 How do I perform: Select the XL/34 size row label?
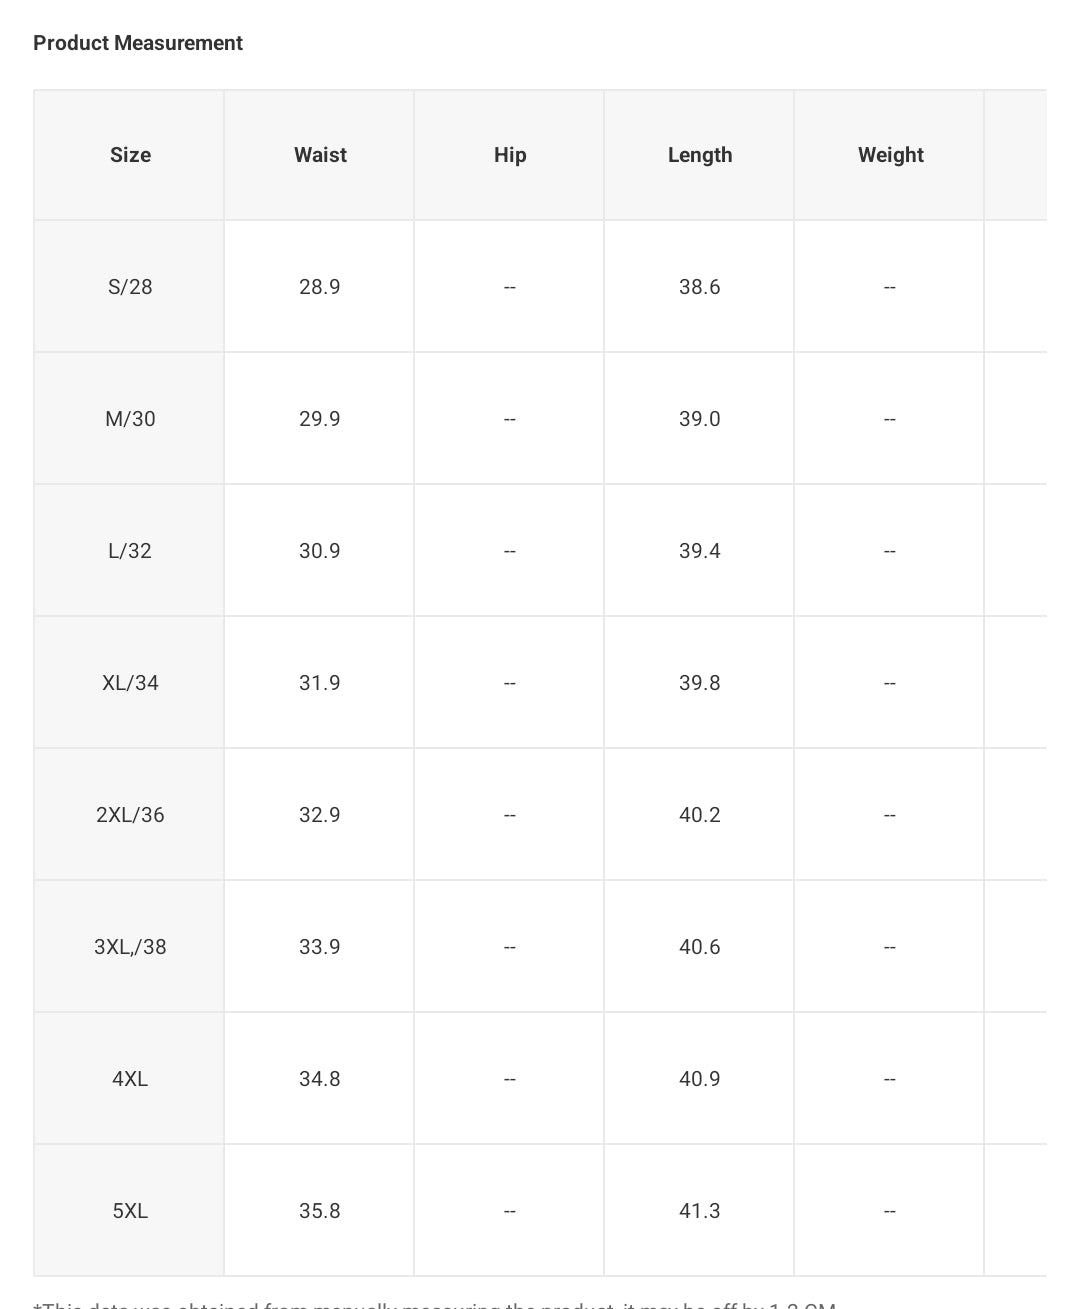click(x=130, y=683)
